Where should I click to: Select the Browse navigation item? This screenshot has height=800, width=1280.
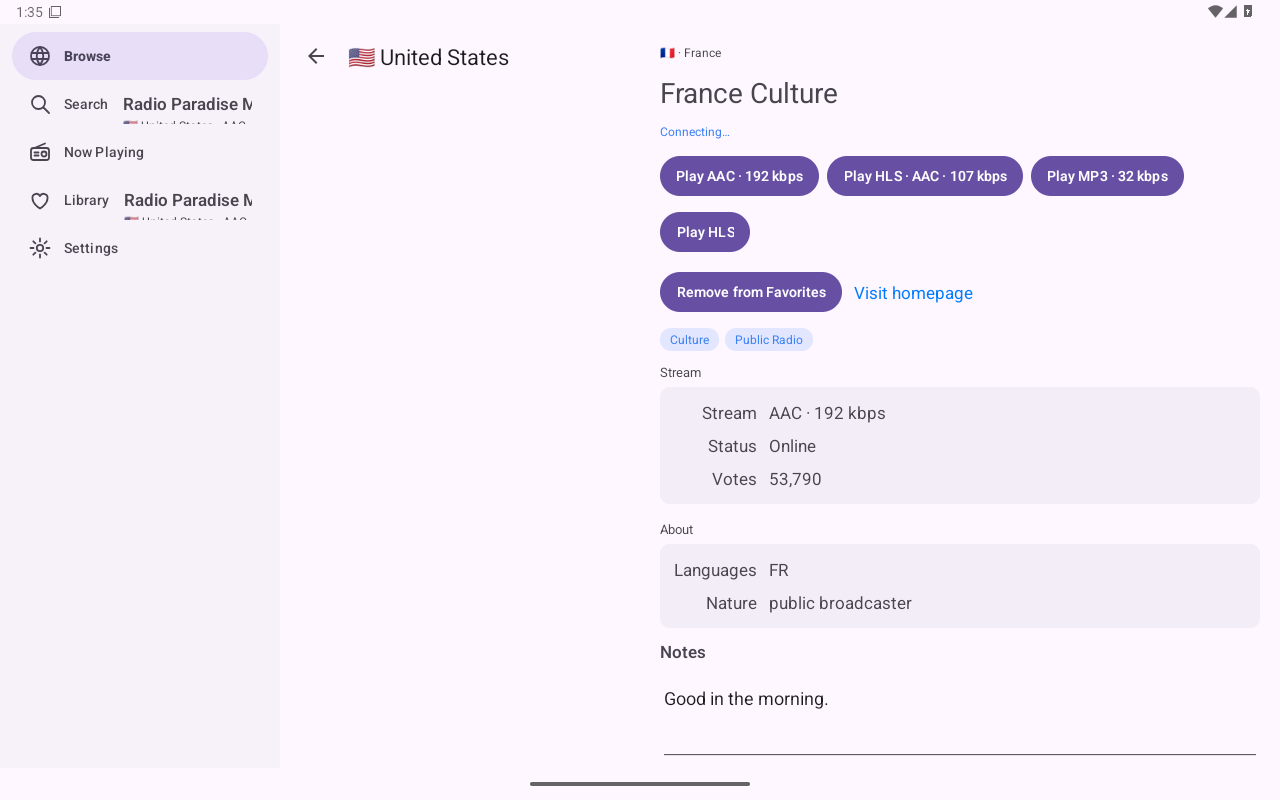pyautogui.click(x=140, y=56)
